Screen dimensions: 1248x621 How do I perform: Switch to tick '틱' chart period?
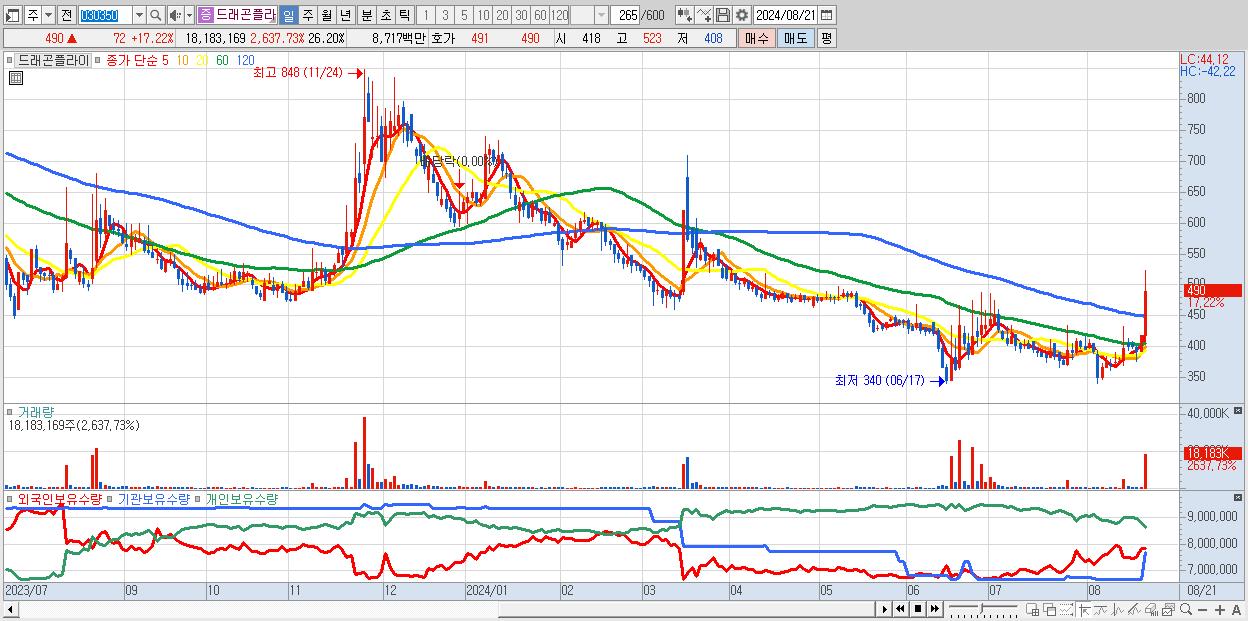click(x=404, y=15)
